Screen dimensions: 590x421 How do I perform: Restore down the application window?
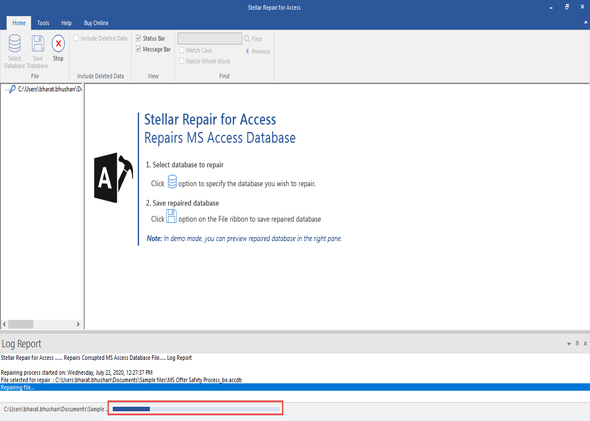(567, 7)
